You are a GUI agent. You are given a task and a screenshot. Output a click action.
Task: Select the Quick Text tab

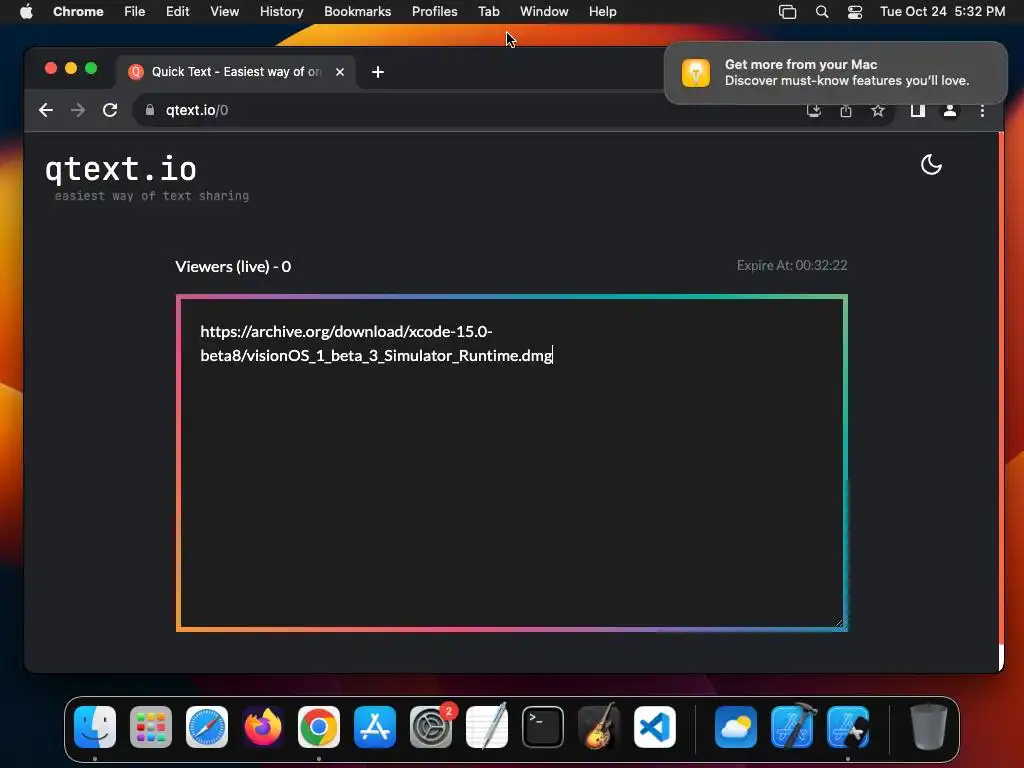click(x=236, y=72)
